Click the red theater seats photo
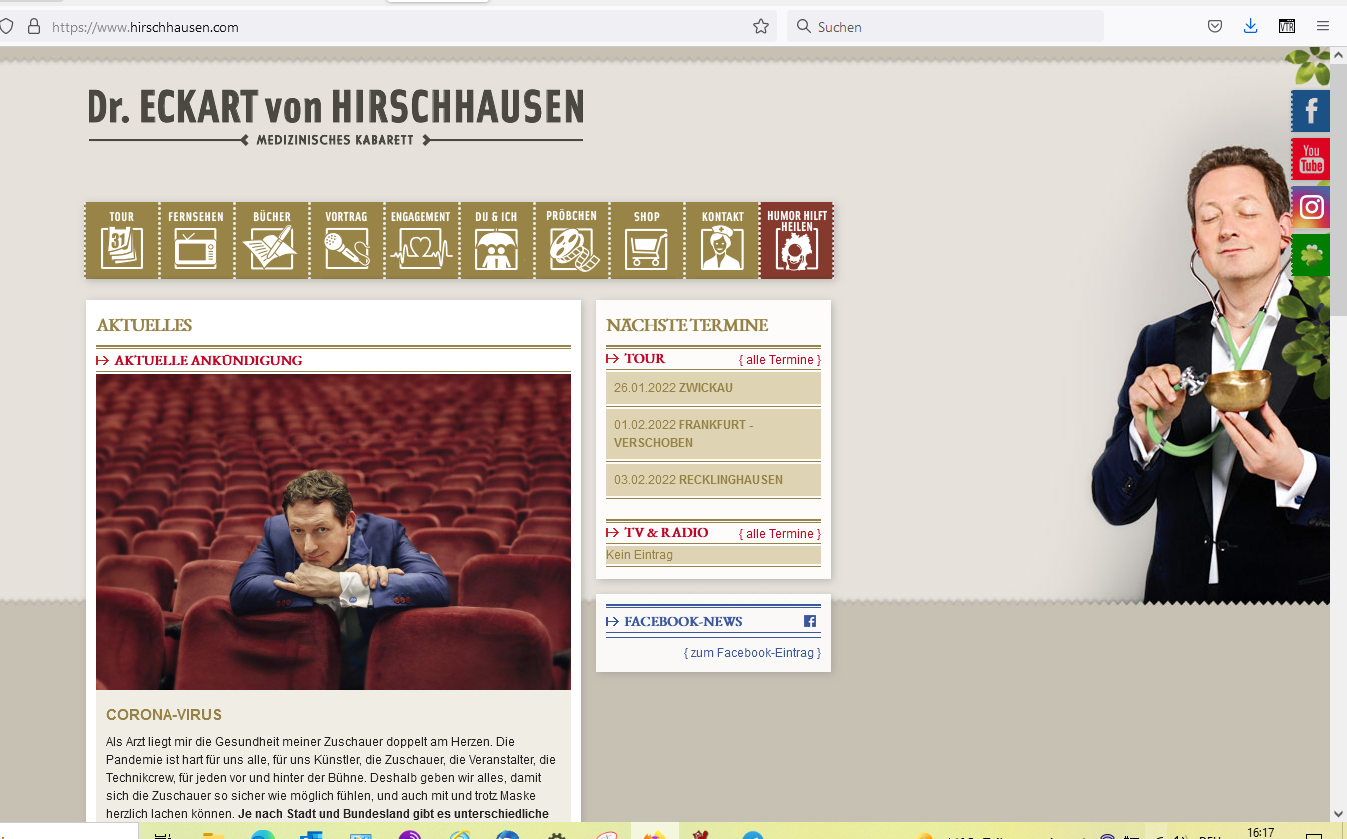The height and width of the screenshot is (839, 1347). pos(333,532)
